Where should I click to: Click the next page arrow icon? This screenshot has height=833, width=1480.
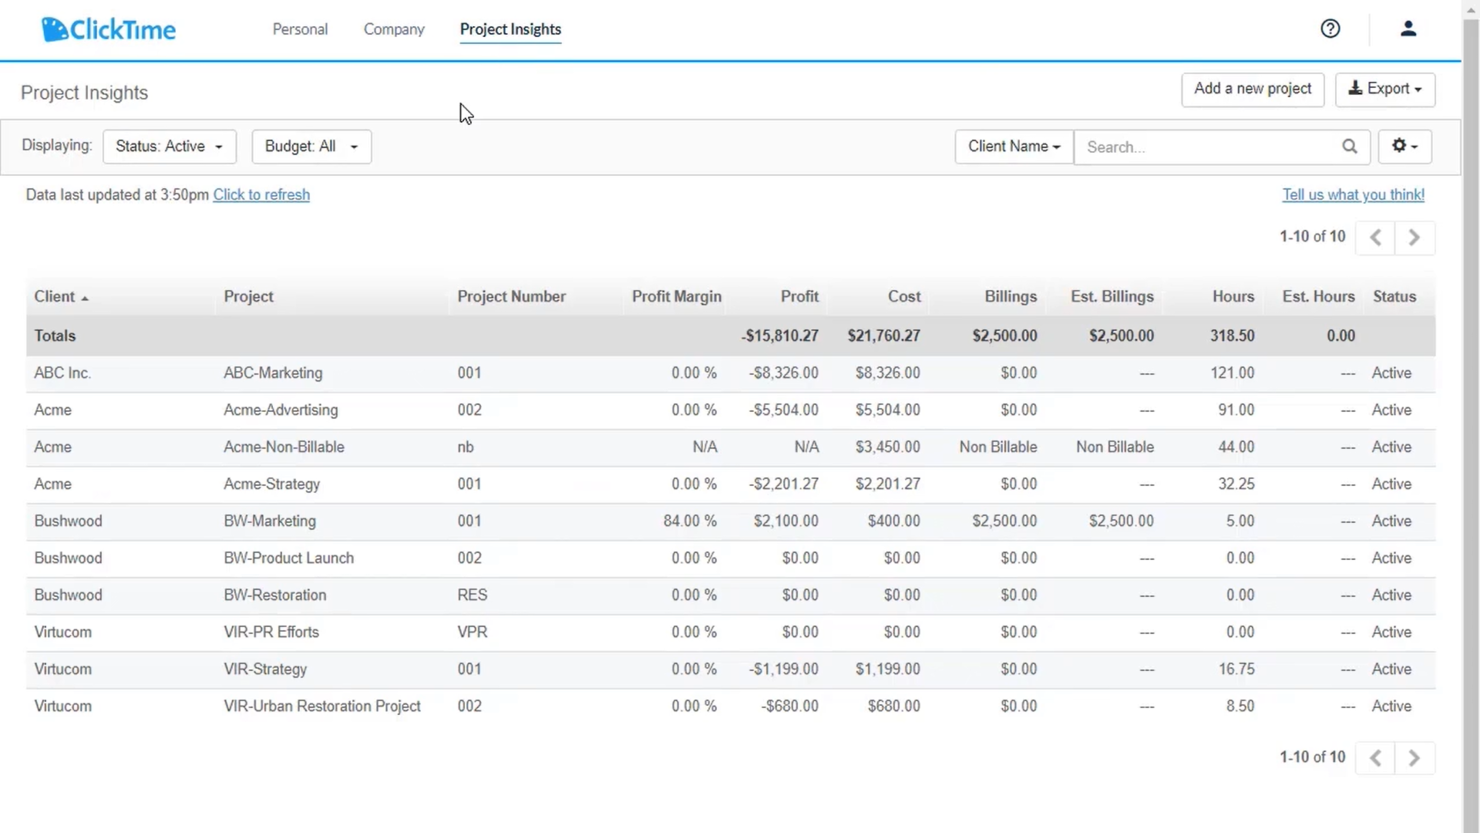tap(1414, 237)
